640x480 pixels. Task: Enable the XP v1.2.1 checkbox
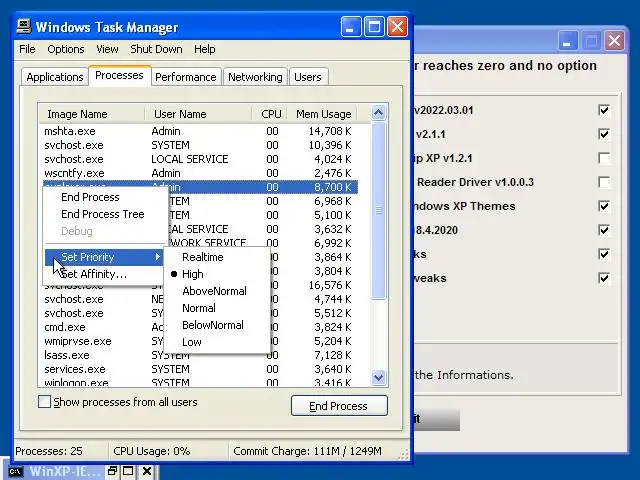[604, 158]
